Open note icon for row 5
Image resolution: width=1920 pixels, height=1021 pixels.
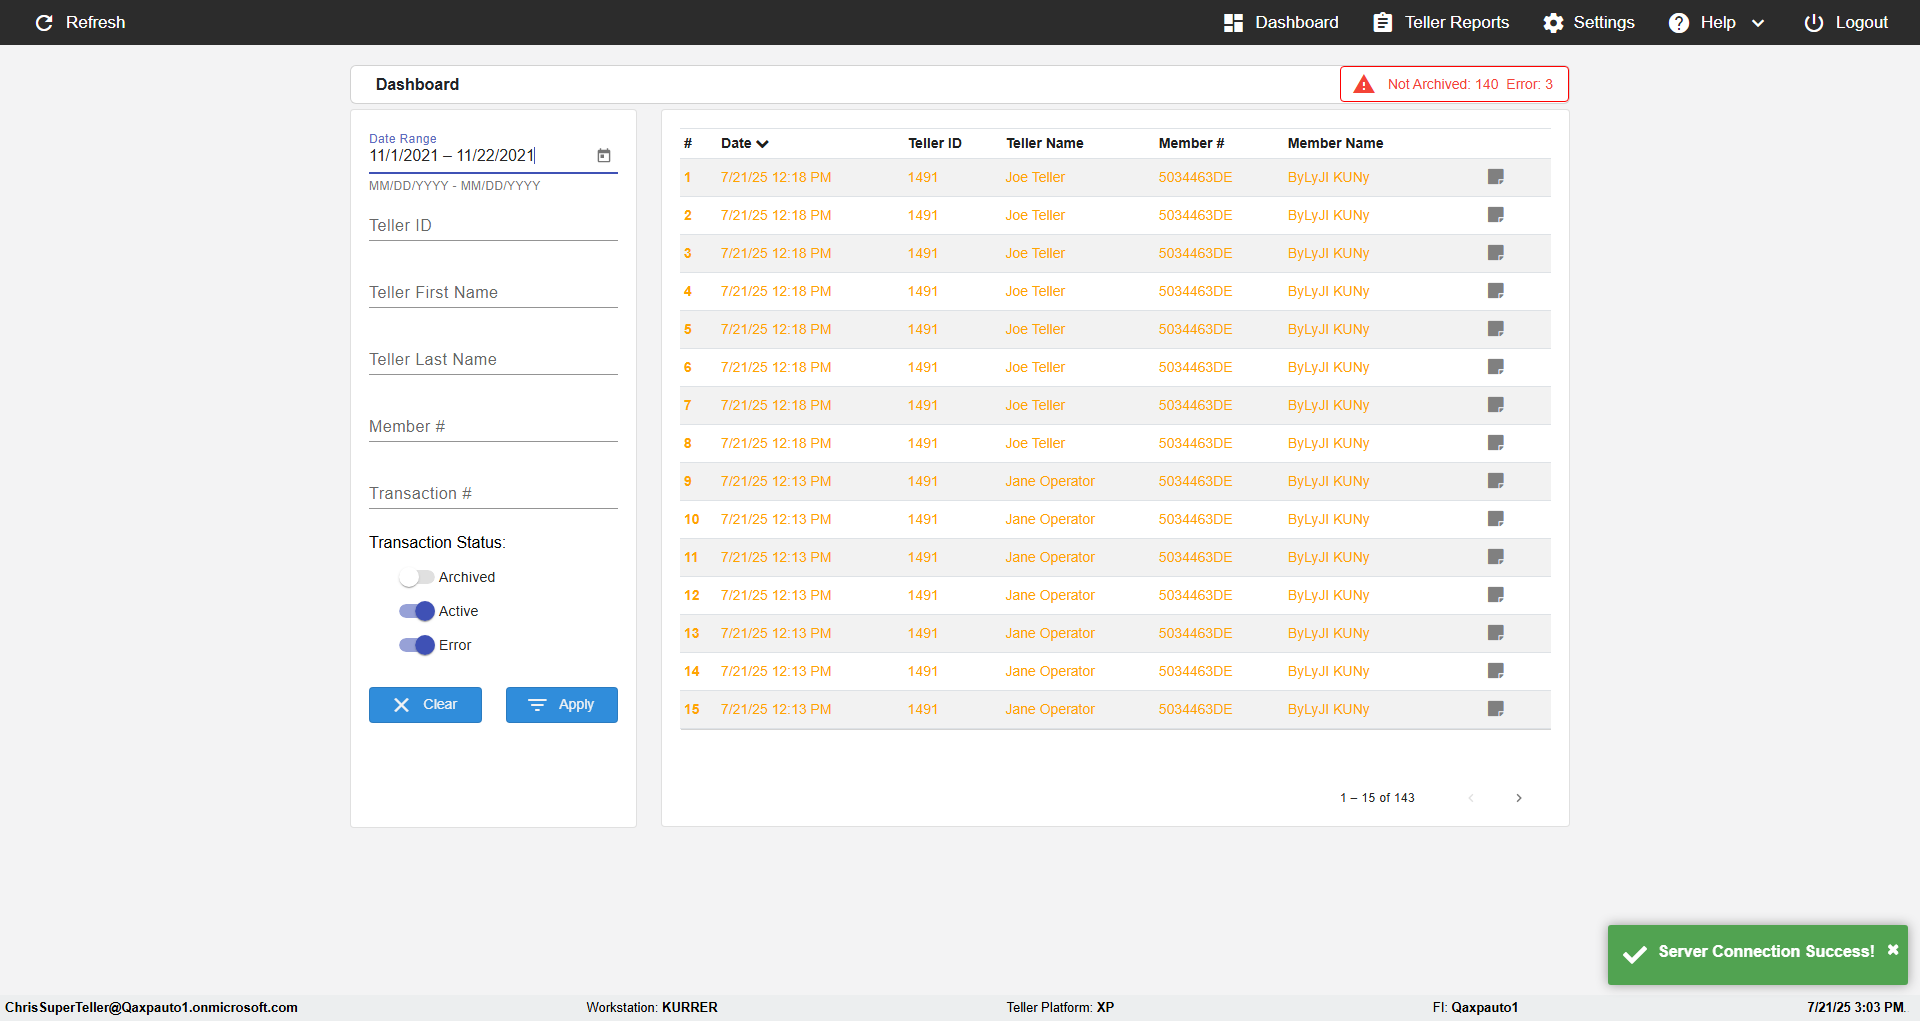pos(1496,329)
